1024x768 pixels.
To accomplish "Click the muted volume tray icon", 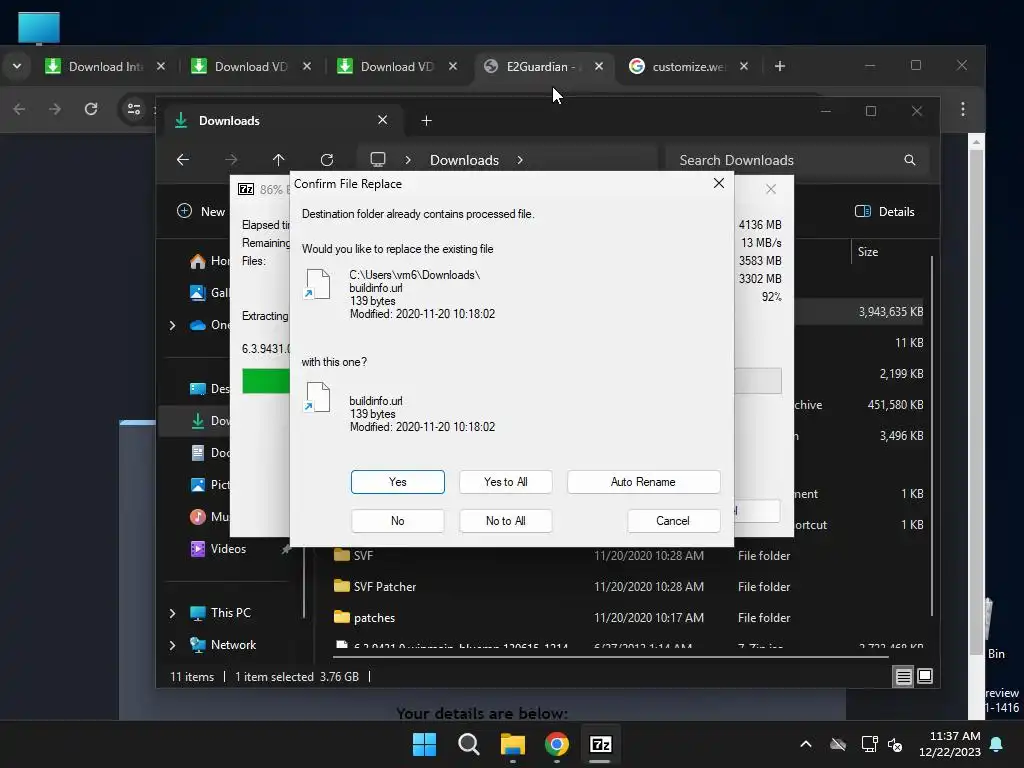I will [895, 744].
